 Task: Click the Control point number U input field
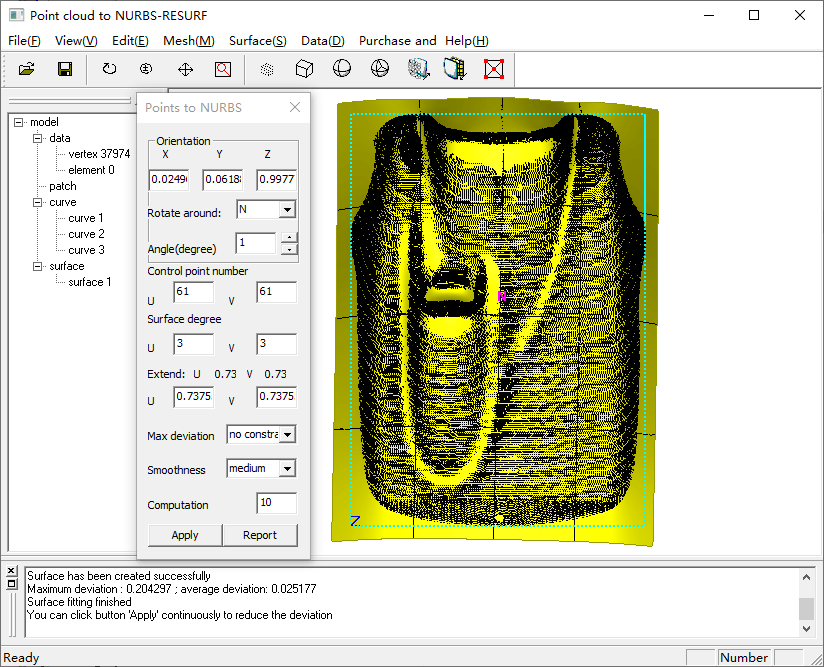[192, 291]
